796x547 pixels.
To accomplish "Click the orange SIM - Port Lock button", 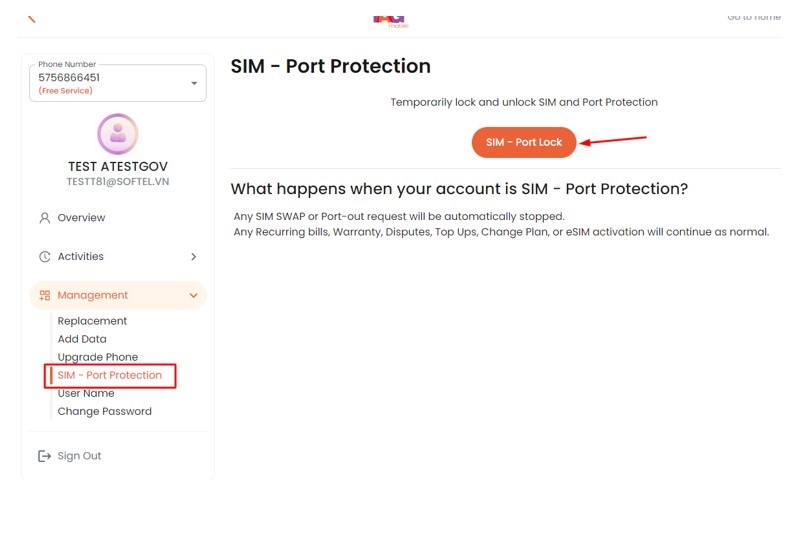I will pyautogui.click(x=524, y=142).
